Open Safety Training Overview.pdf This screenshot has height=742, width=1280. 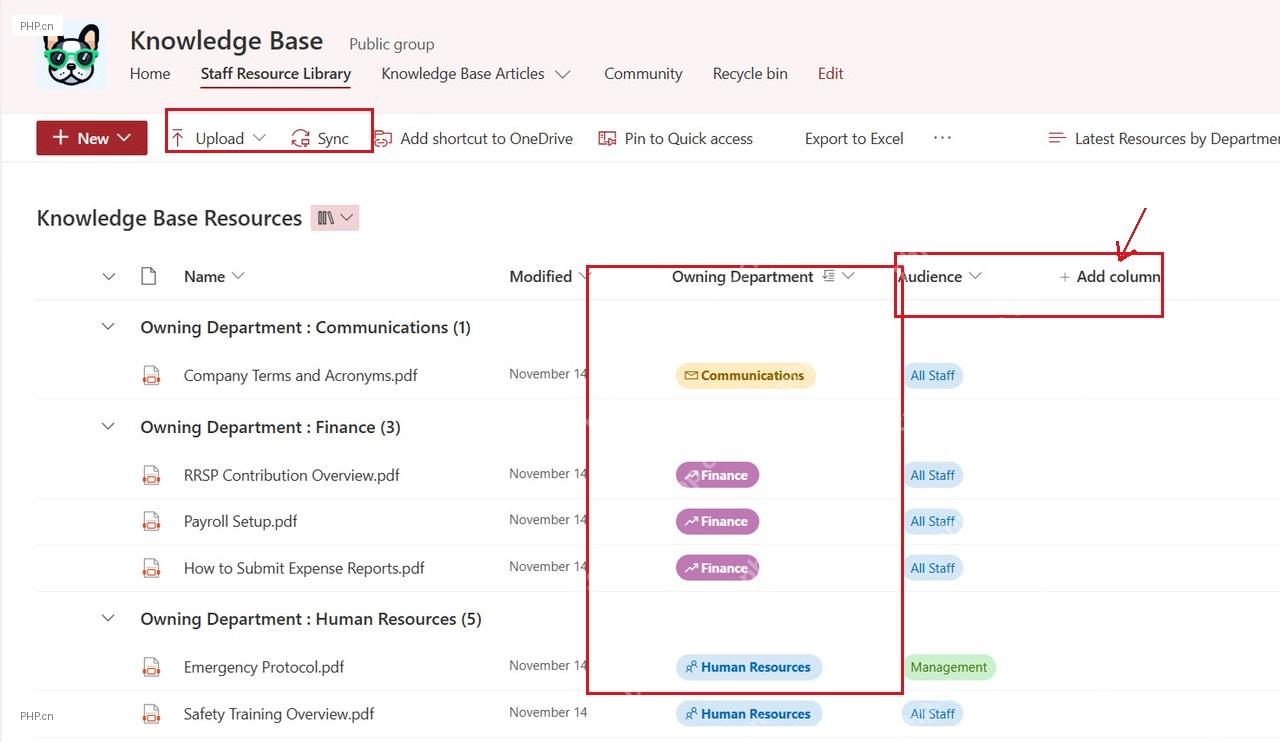click(279, 714)
